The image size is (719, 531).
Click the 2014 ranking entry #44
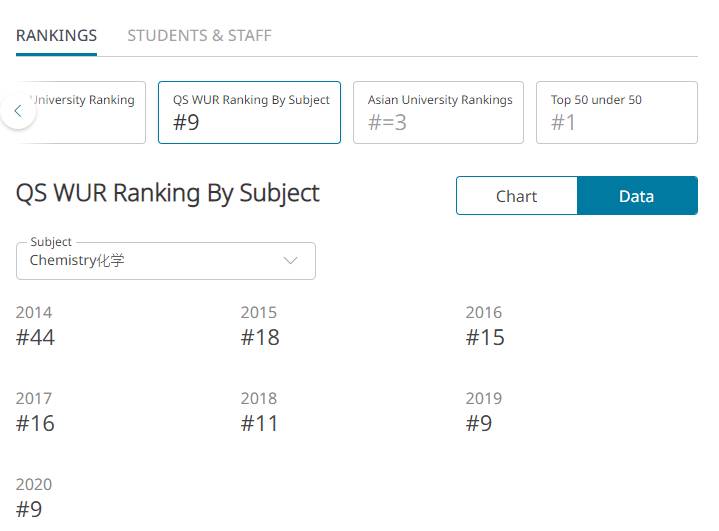point(36,338)
